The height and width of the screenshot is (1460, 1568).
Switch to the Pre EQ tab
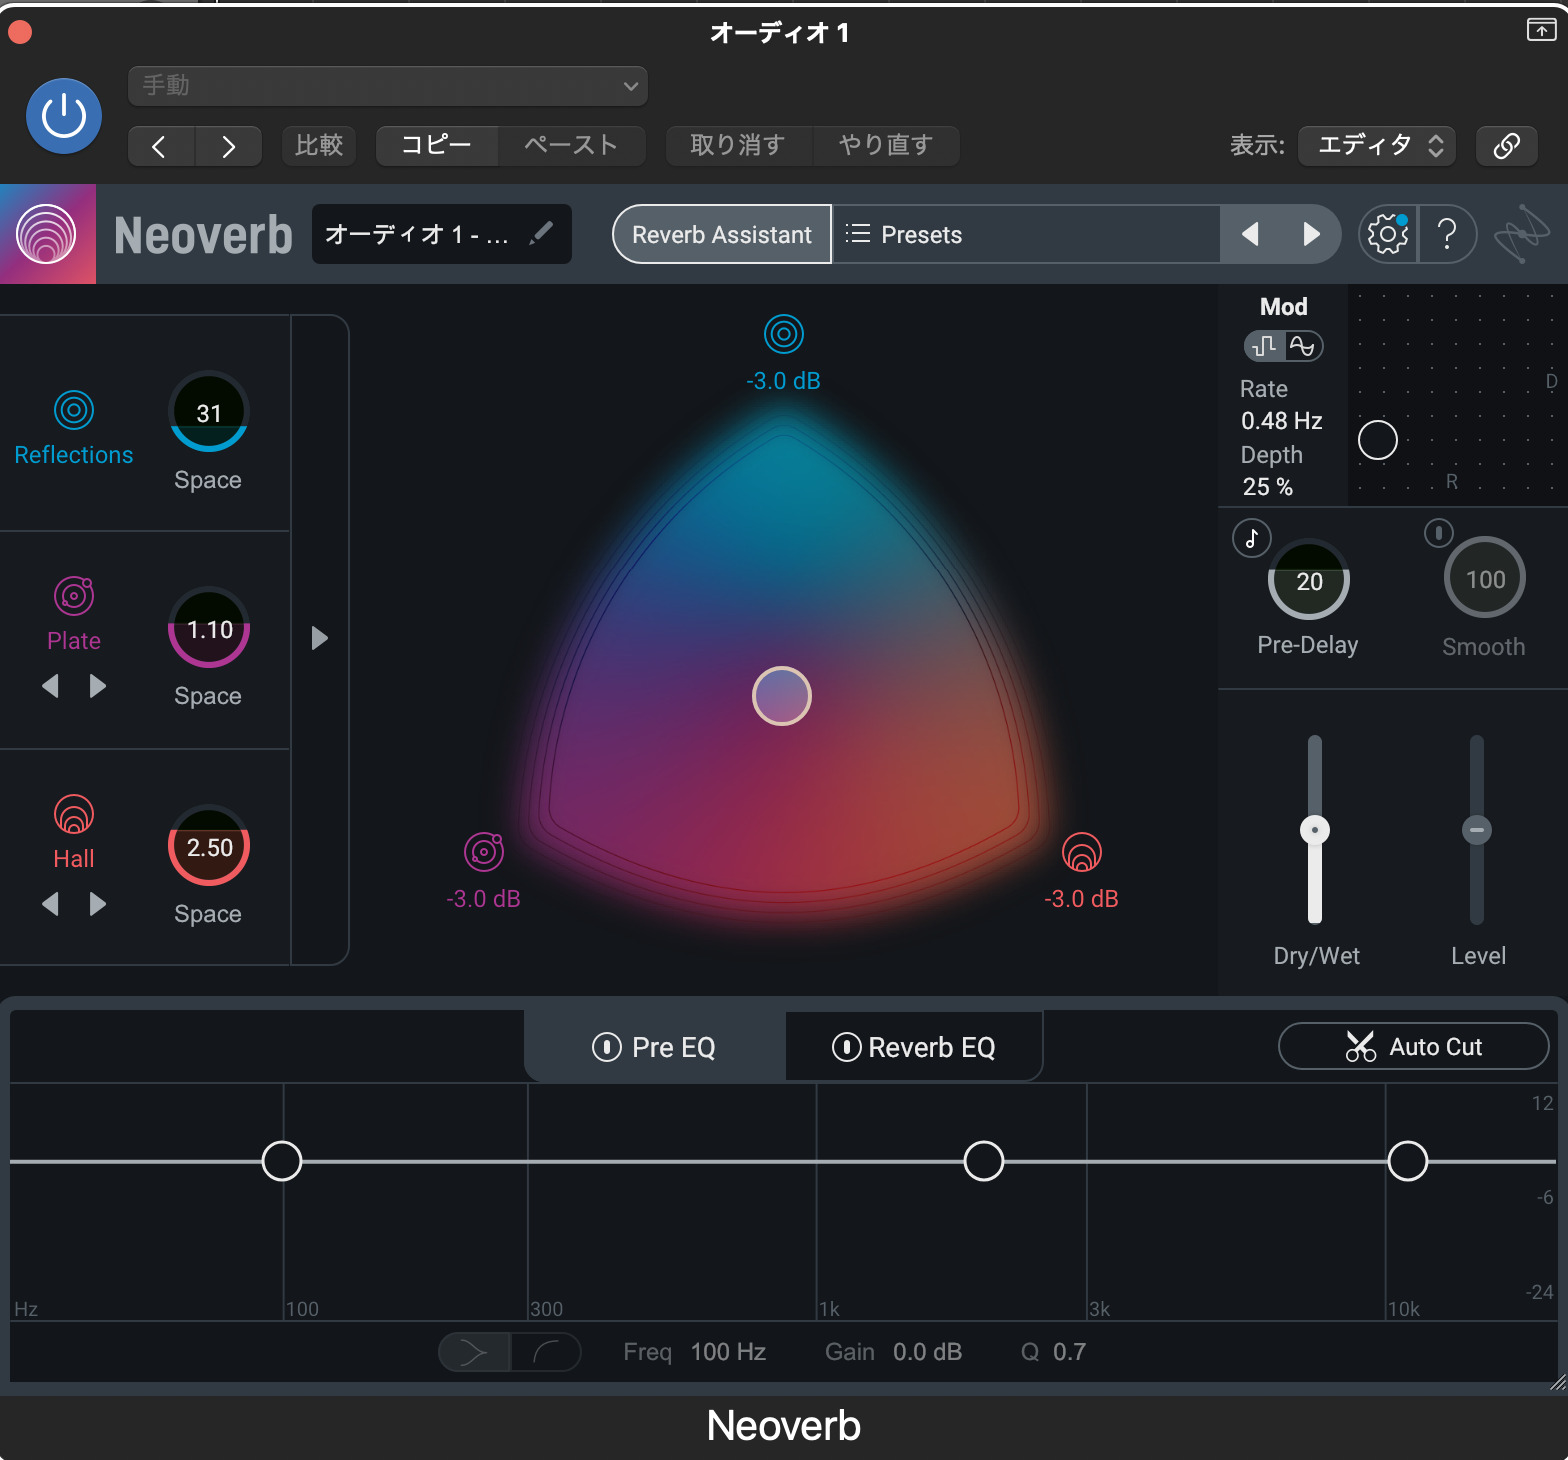pyautogui.click(x=655, y=1047)
